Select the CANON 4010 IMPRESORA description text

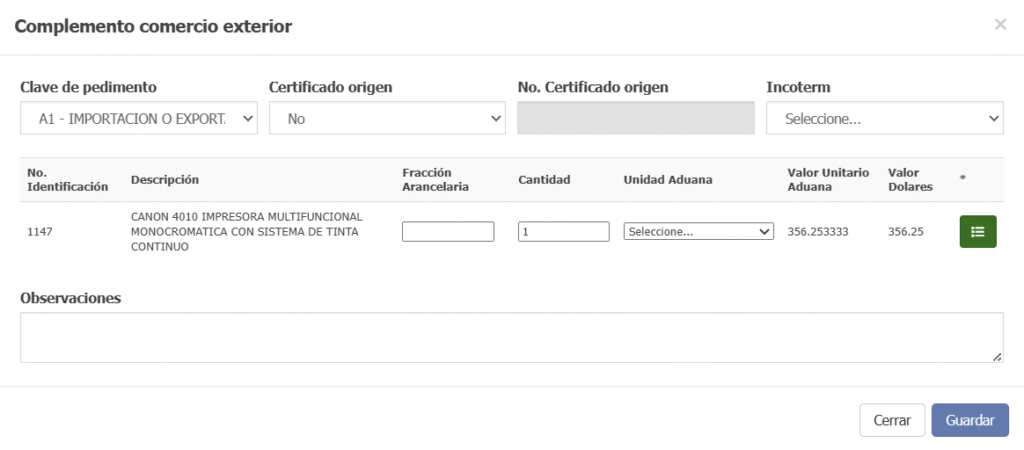[246, 231]
